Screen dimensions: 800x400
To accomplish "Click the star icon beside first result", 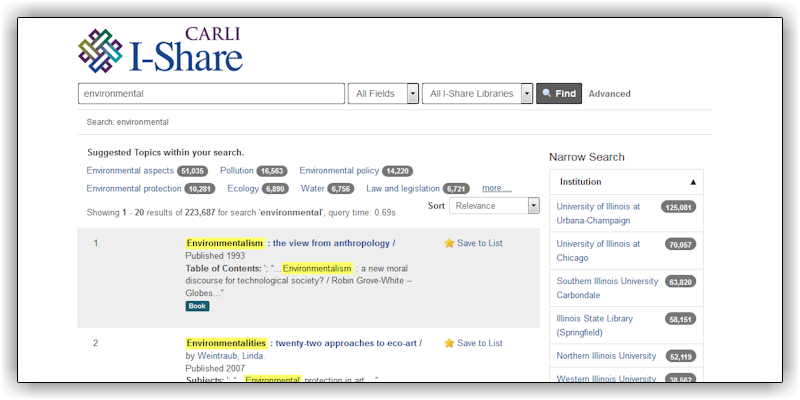I will coord(449,243).
